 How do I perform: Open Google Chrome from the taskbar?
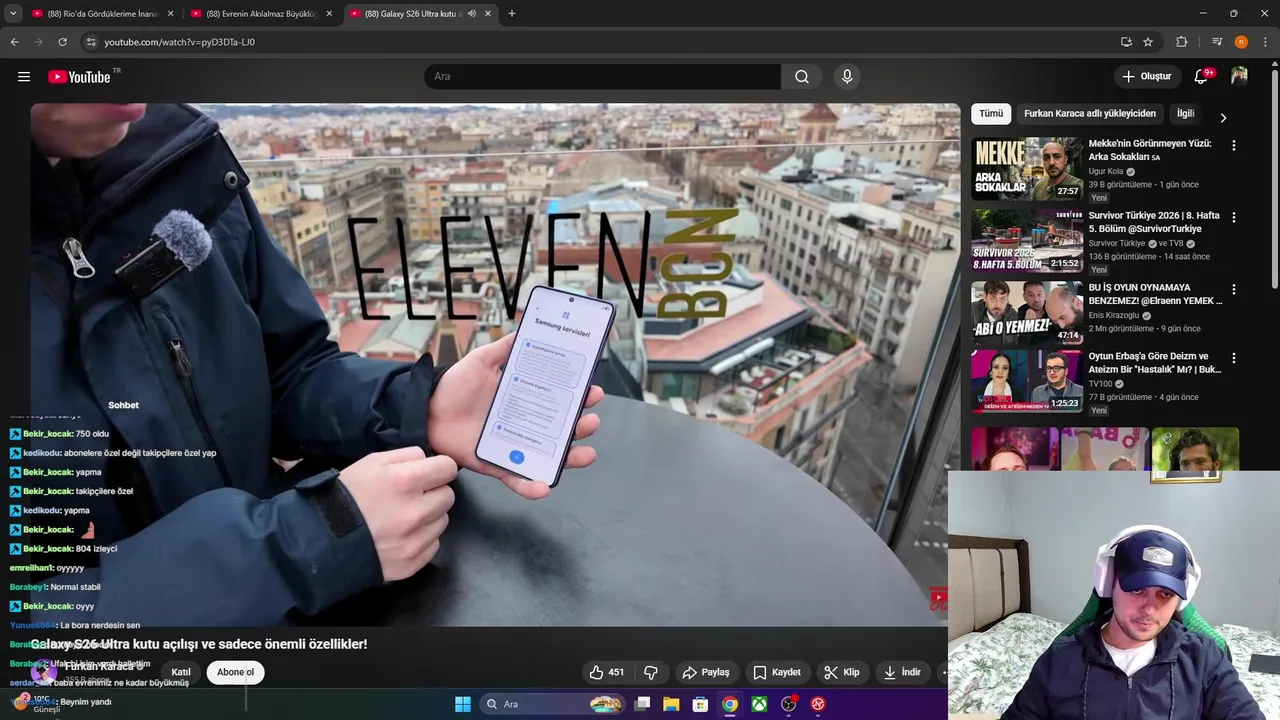(x=730, y=704)
